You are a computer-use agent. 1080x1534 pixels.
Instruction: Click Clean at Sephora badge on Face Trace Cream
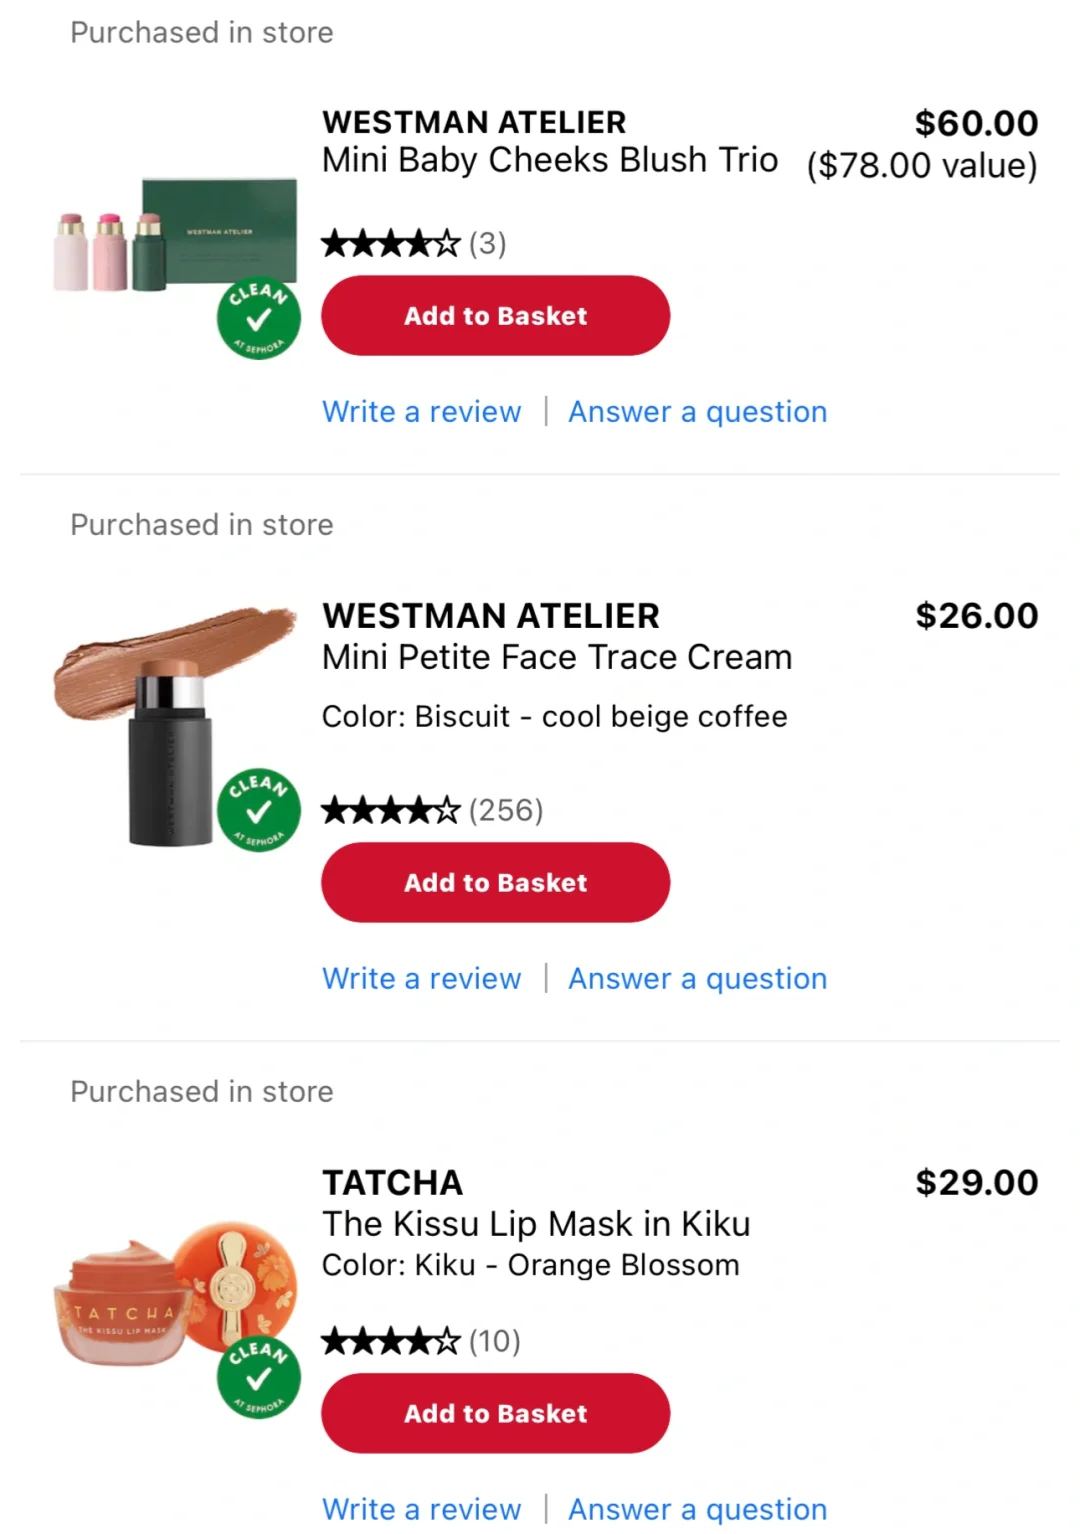(259, 810)
